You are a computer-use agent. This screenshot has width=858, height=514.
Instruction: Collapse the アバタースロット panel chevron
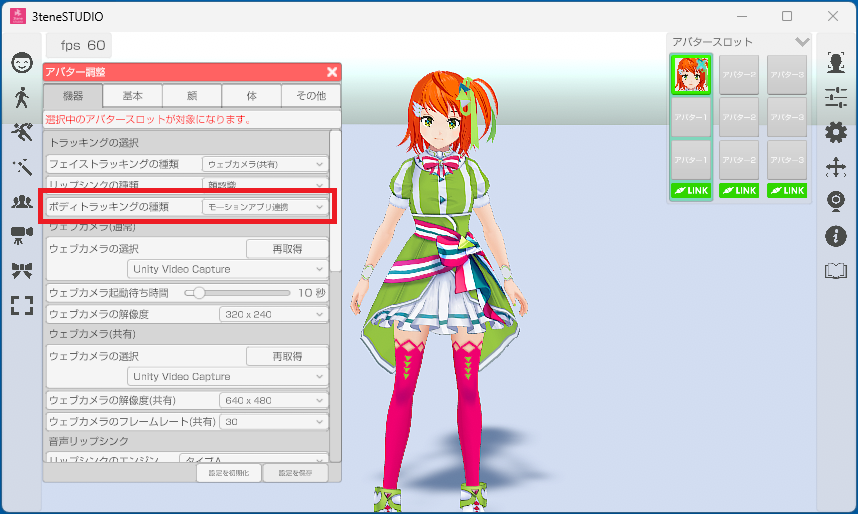(802, 42)
